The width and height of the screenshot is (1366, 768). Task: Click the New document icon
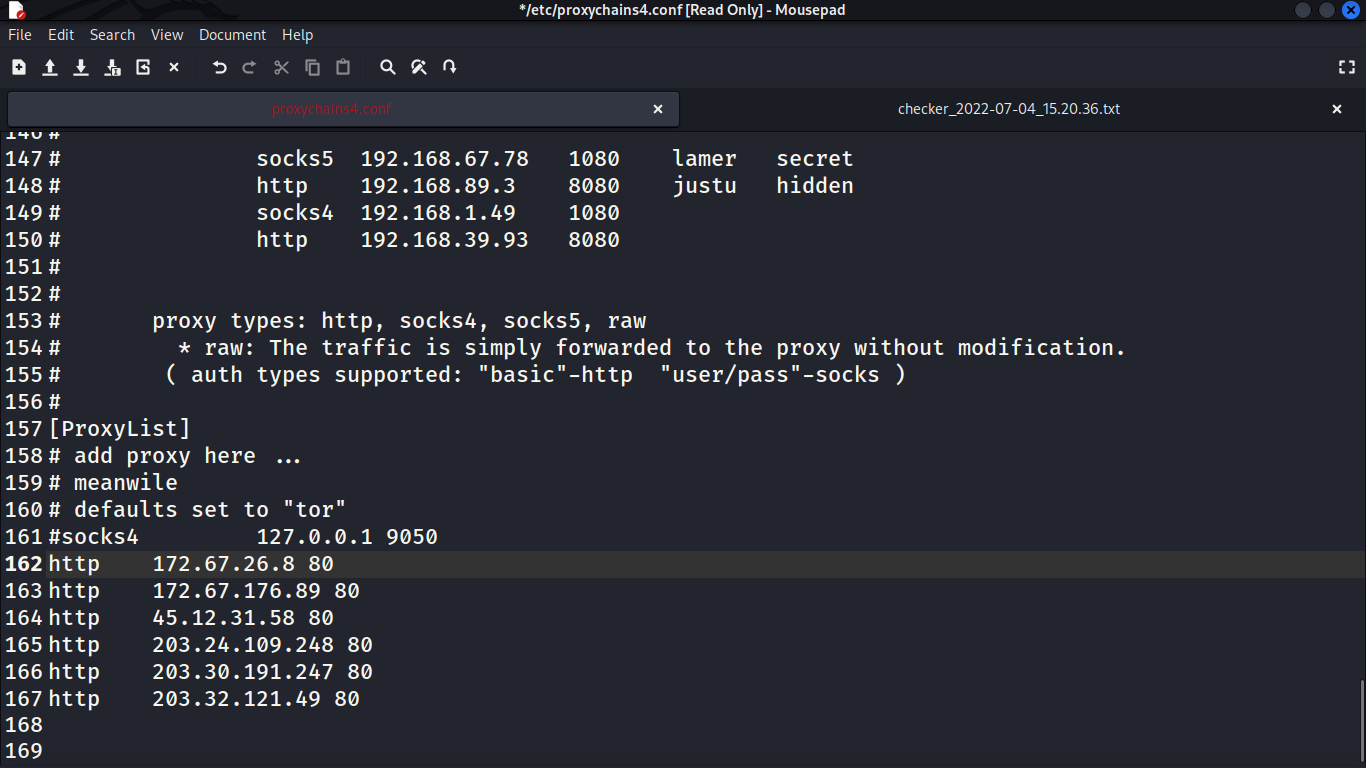click(x=19, y=67)
